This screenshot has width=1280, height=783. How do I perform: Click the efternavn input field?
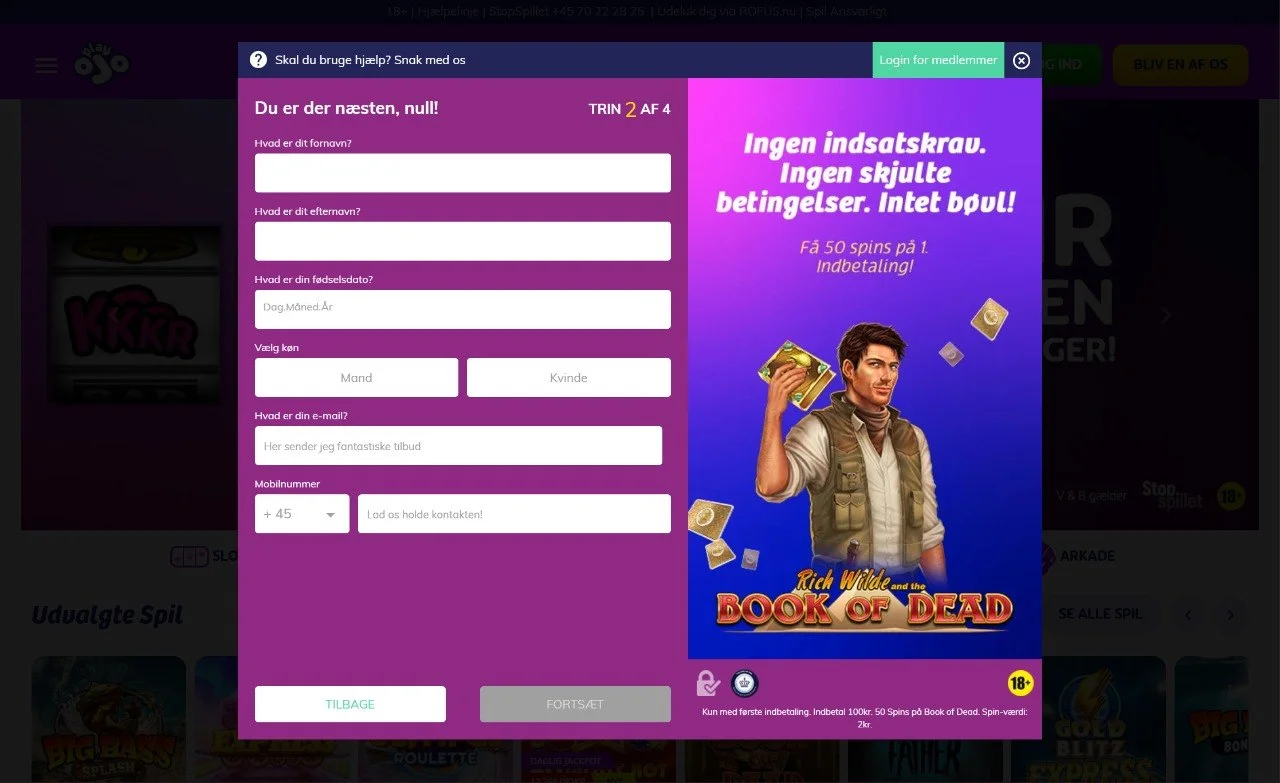(463, 241)
